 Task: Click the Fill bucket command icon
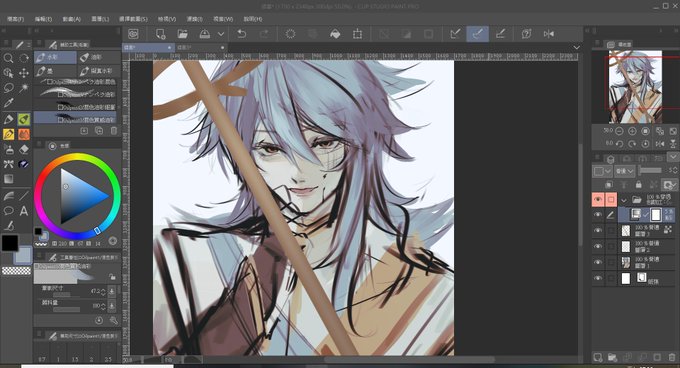[335, 34]
